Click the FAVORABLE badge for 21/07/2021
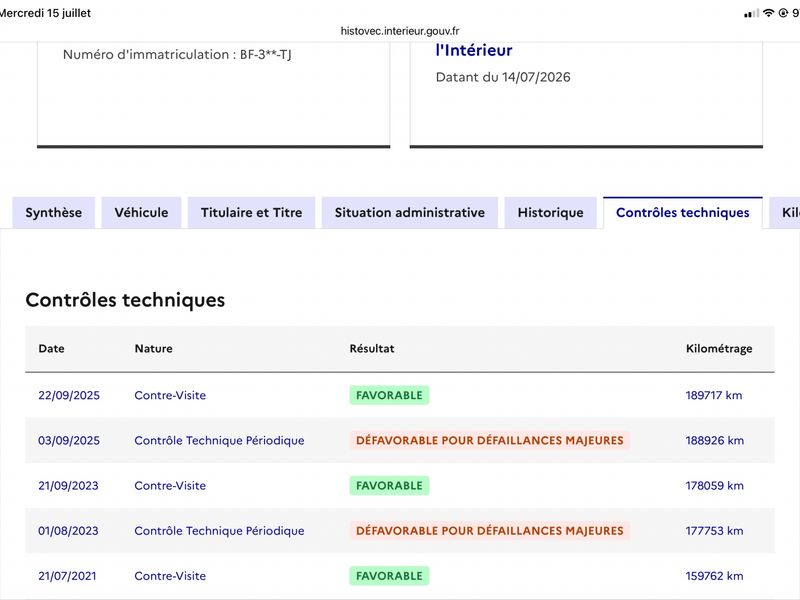Screen dimensions: 800x600 pos(389,576)
